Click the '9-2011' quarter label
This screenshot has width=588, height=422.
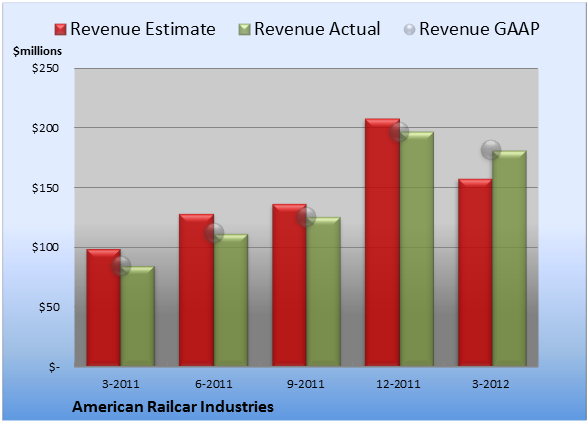pyautogui.click(x=306, y=384)
